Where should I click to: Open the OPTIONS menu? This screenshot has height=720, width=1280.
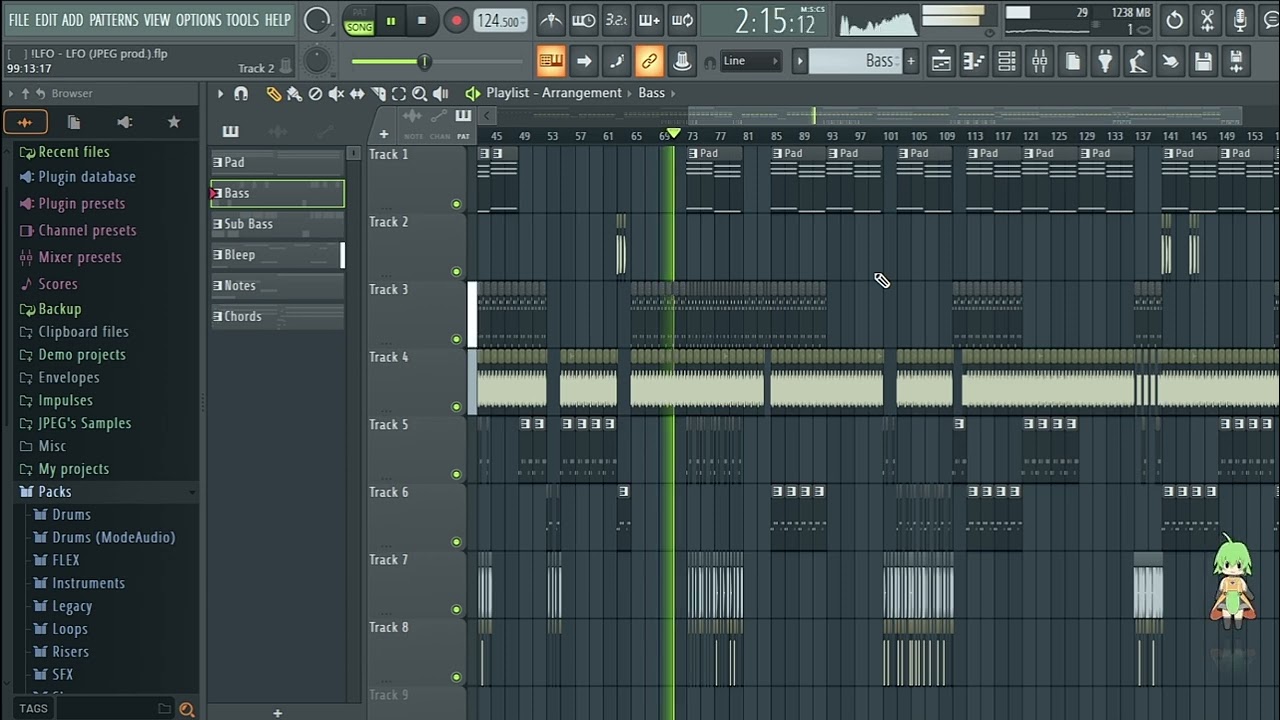point(198,20)
